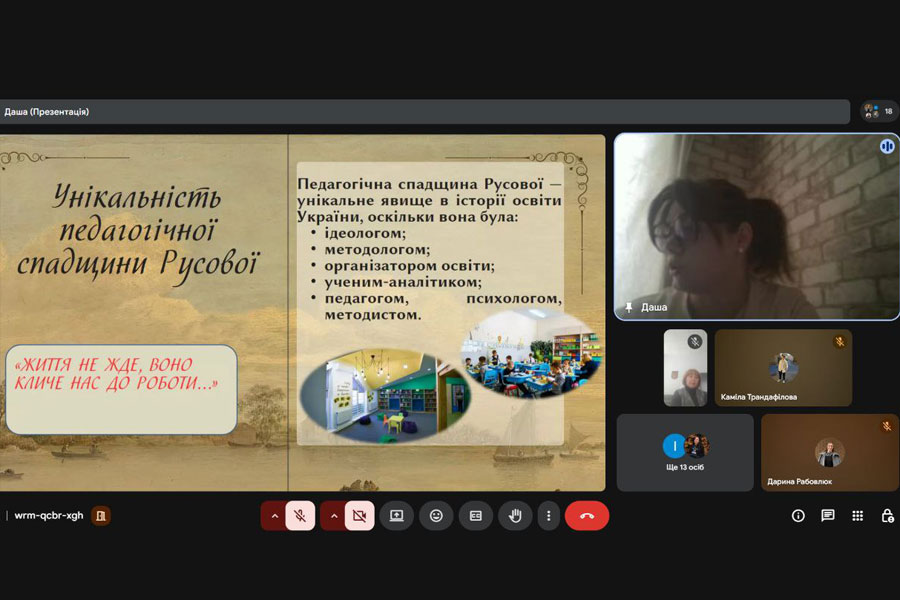
Task: Select Даша's pinned video tile
Action: pos(757,226)
